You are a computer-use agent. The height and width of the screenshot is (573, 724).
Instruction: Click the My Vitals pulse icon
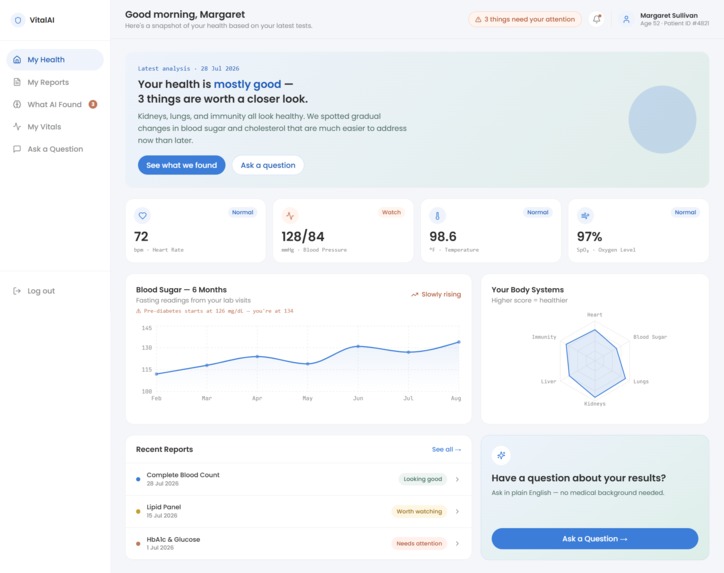(17, 127)
